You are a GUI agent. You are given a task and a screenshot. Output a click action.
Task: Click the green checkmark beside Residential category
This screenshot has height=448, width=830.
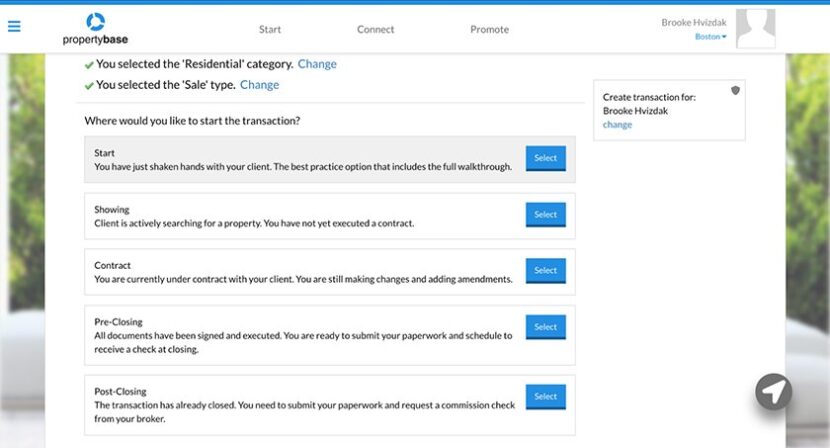pyautogui.click(x=89, y=64)
